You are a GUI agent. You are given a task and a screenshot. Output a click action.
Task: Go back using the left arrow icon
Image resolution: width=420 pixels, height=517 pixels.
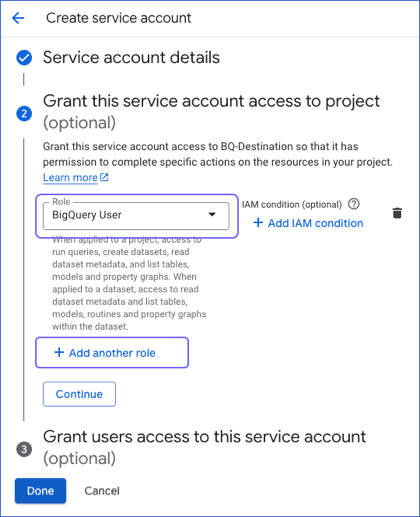[18, 18]
